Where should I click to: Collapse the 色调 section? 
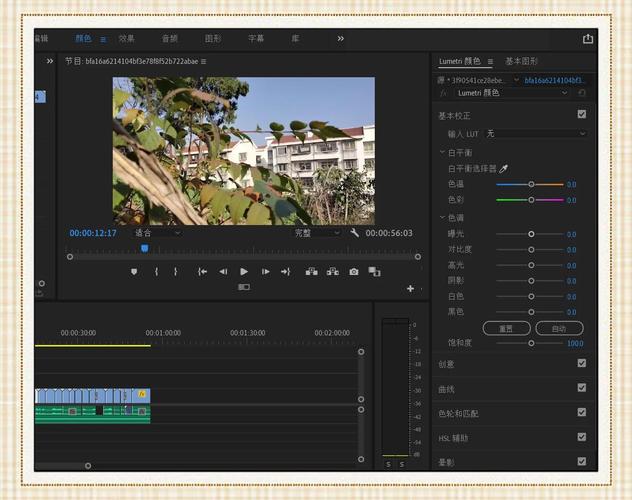442,218
